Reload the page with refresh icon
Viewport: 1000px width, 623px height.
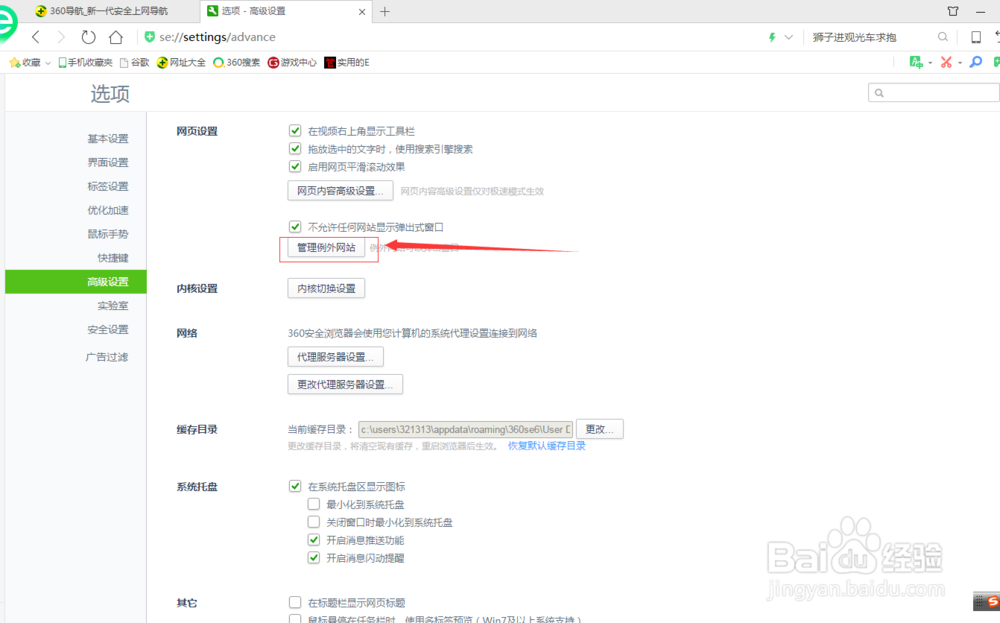click(x=88, y=37)
